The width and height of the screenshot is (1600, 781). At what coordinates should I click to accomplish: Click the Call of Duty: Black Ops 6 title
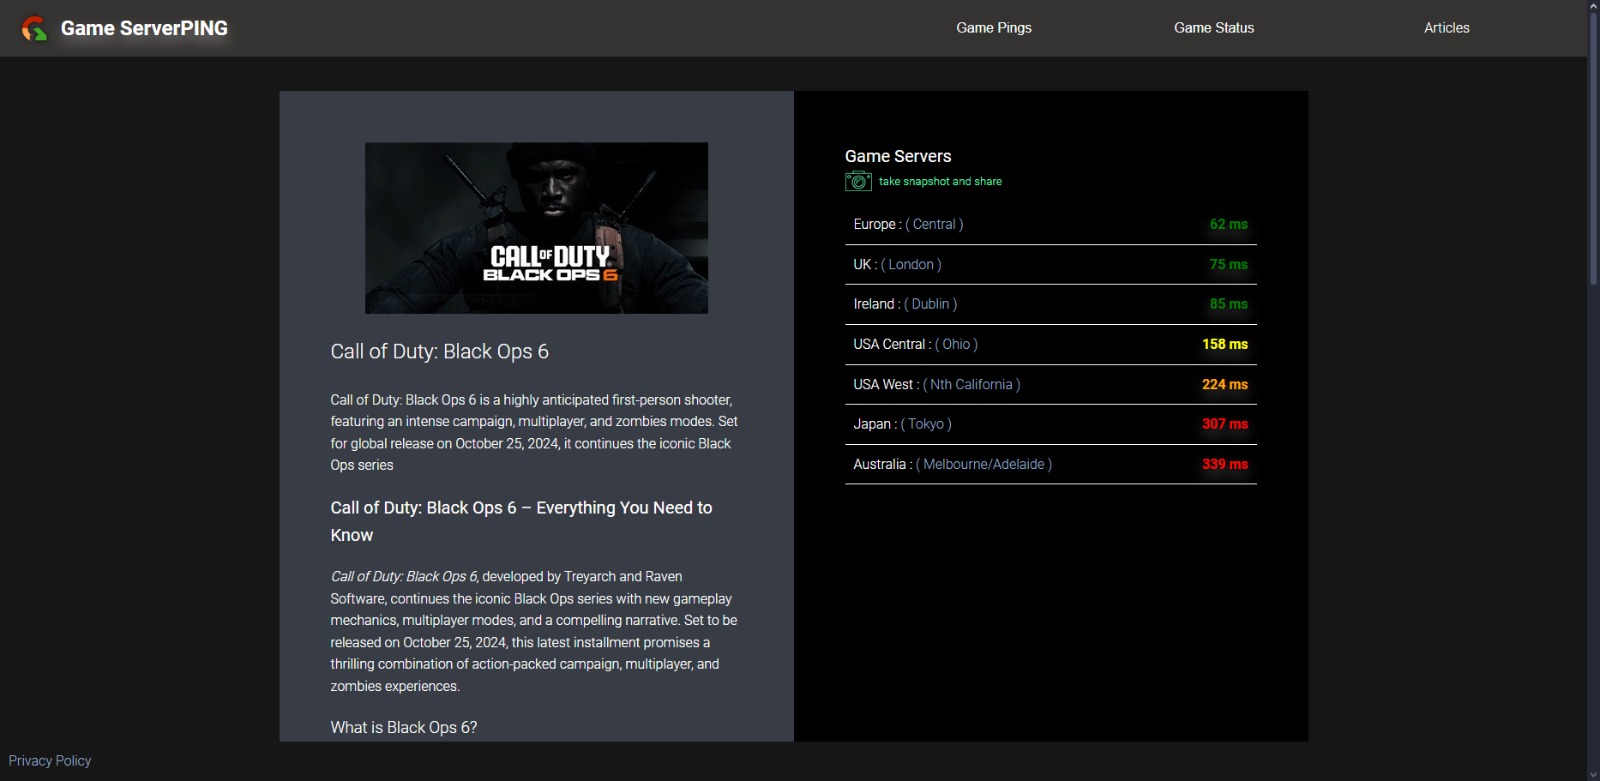point(440,351)
